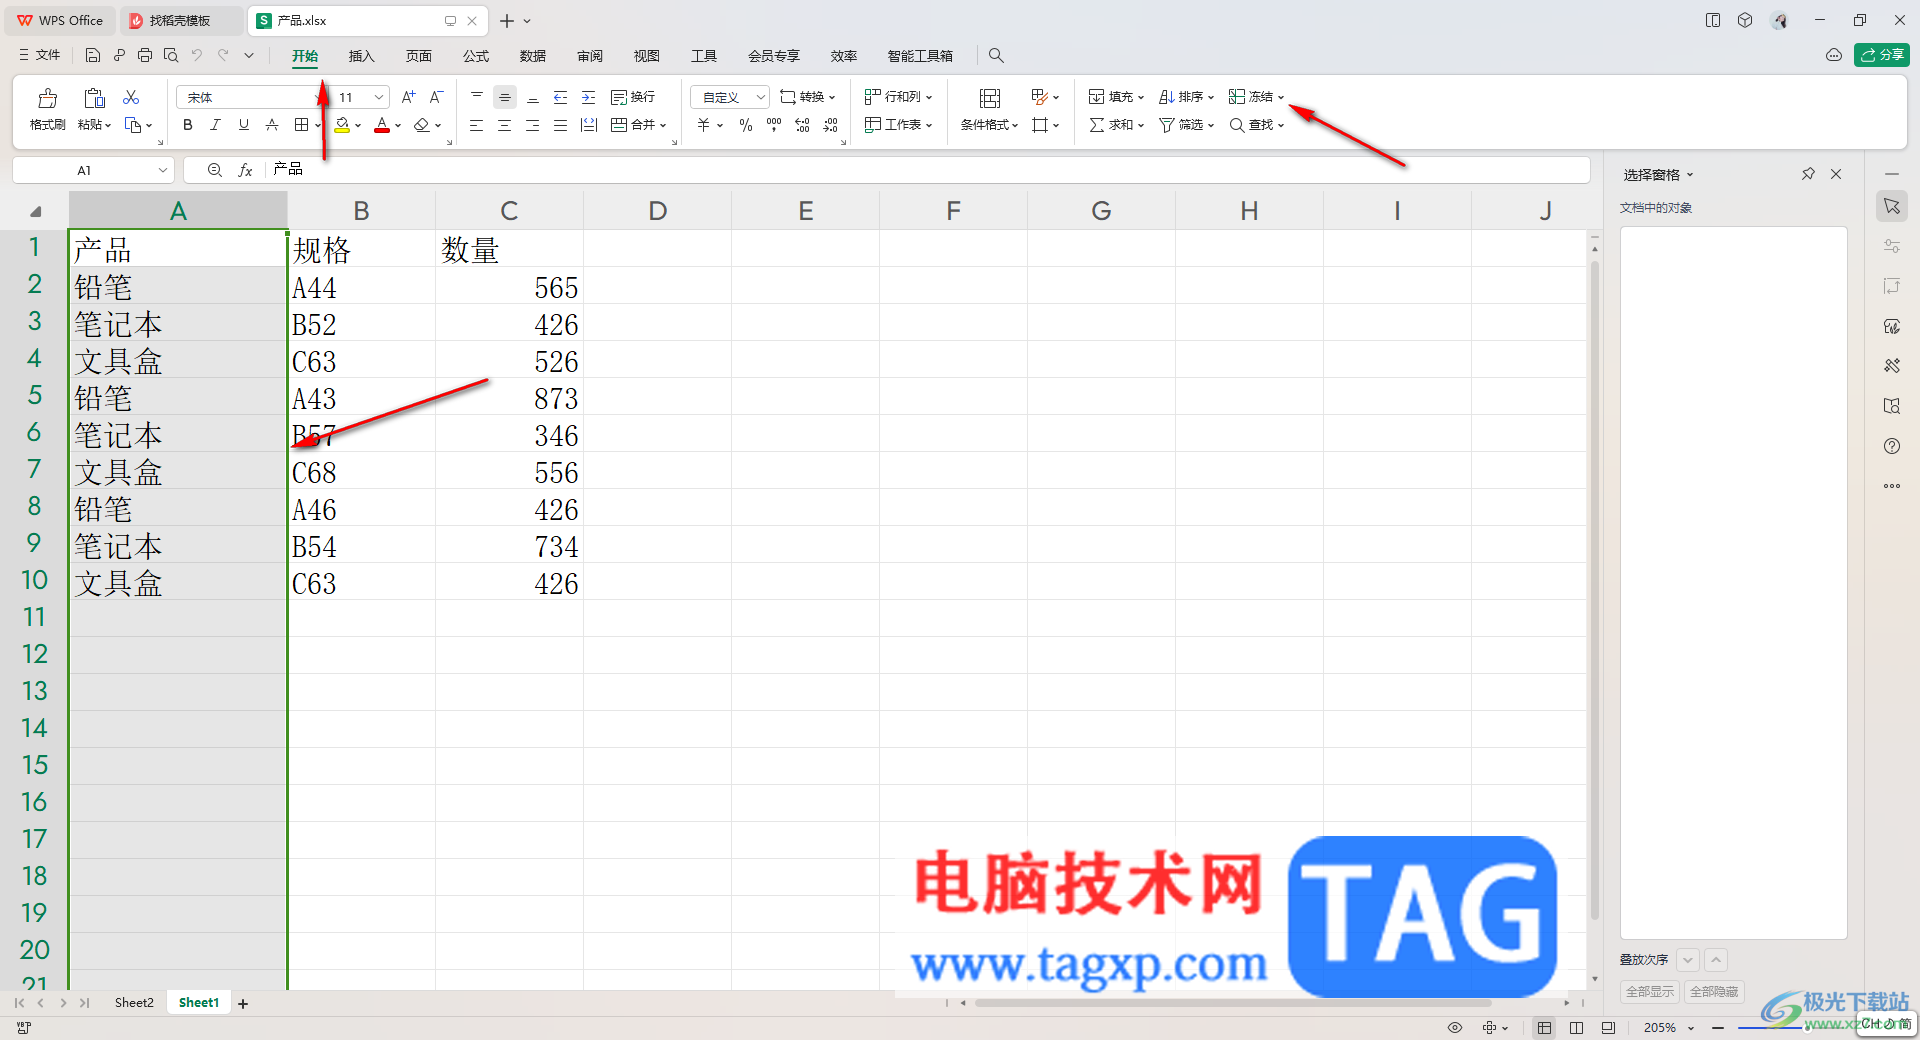This screenshot has width=1920, height=1040.
Task: Open the 工作表 worksheet menu
Action: pyautogui.click(x=899, y=125)
